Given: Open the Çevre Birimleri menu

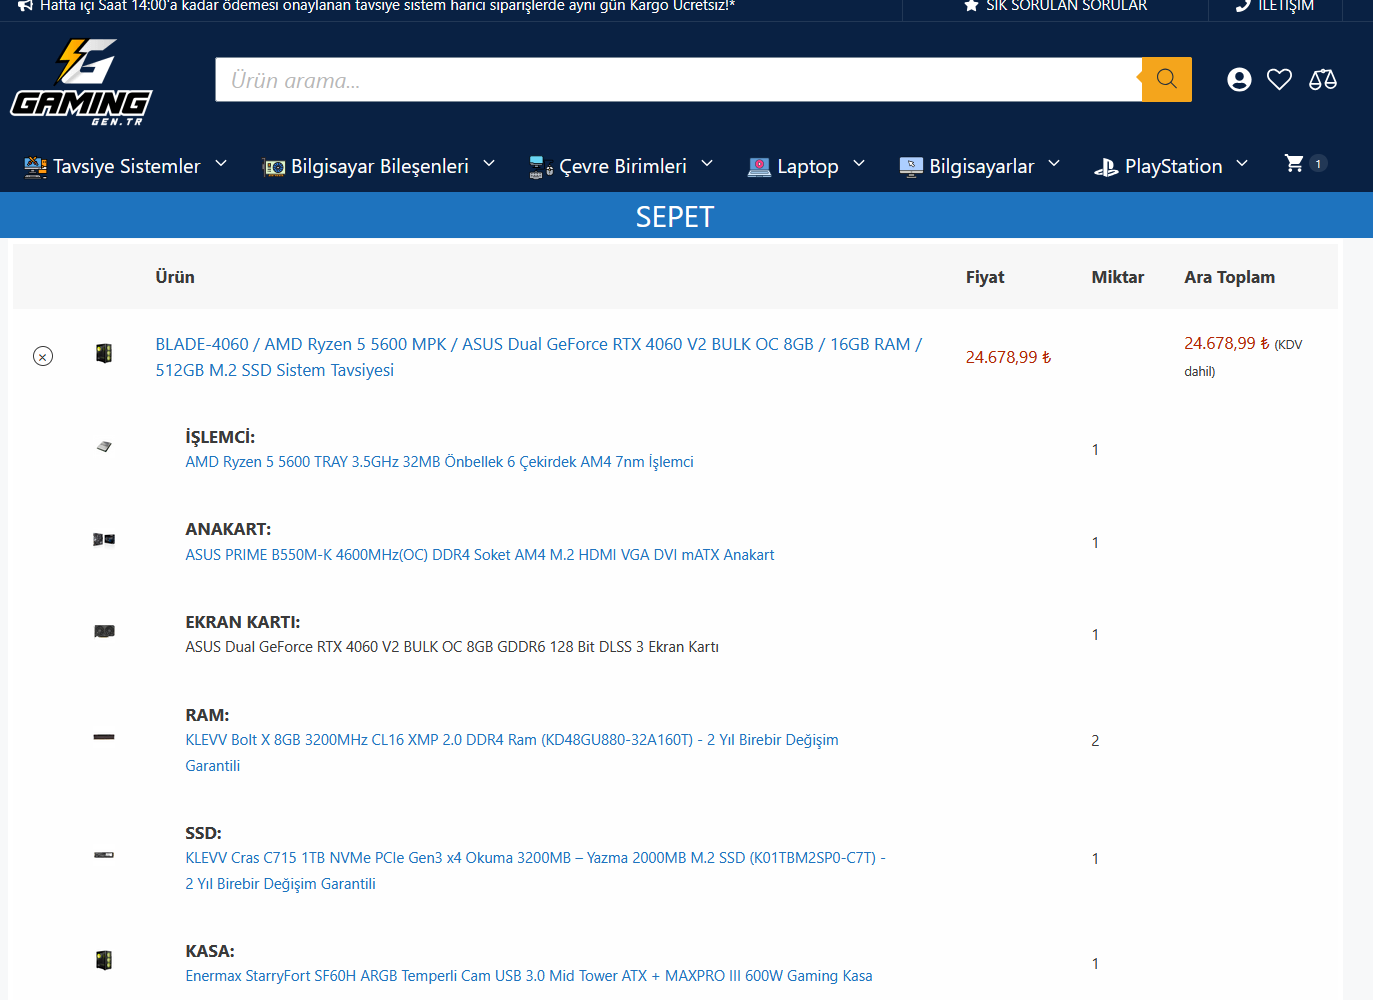Looking at the screenshot, I should pos(622,167).
